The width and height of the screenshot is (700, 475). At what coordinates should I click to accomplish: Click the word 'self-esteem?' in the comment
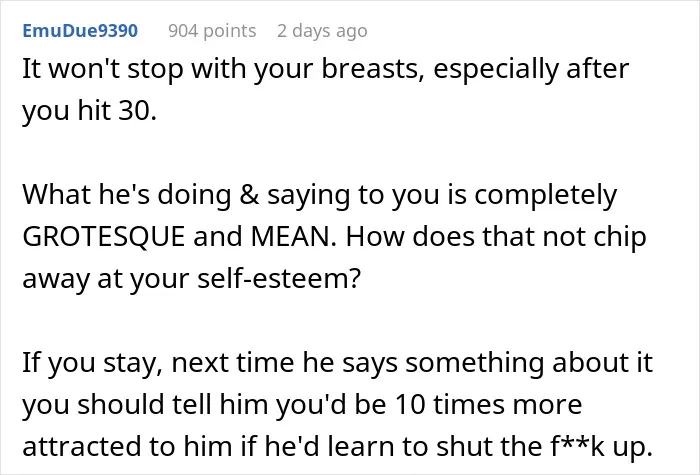click(279, 279)
